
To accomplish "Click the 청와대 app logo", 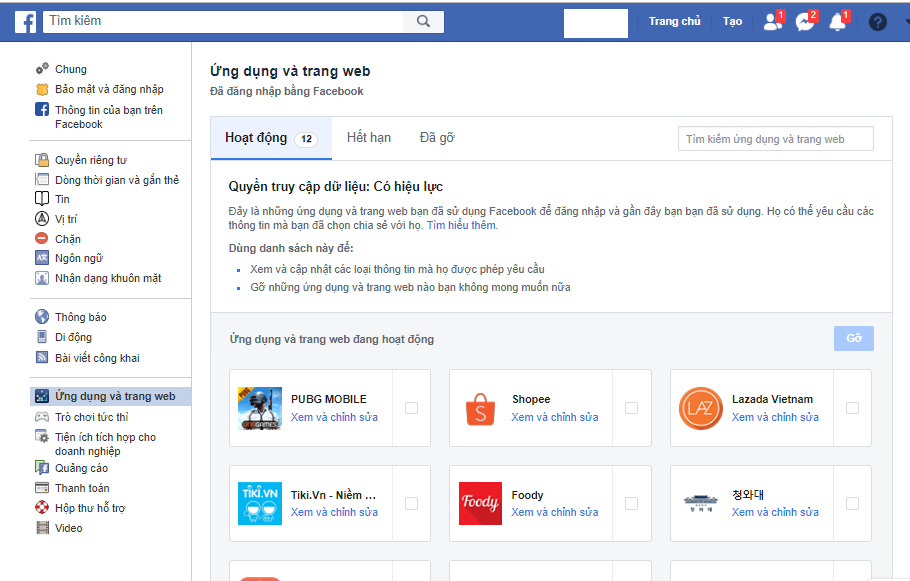I will pyautogui.click(x=700, y=503).
